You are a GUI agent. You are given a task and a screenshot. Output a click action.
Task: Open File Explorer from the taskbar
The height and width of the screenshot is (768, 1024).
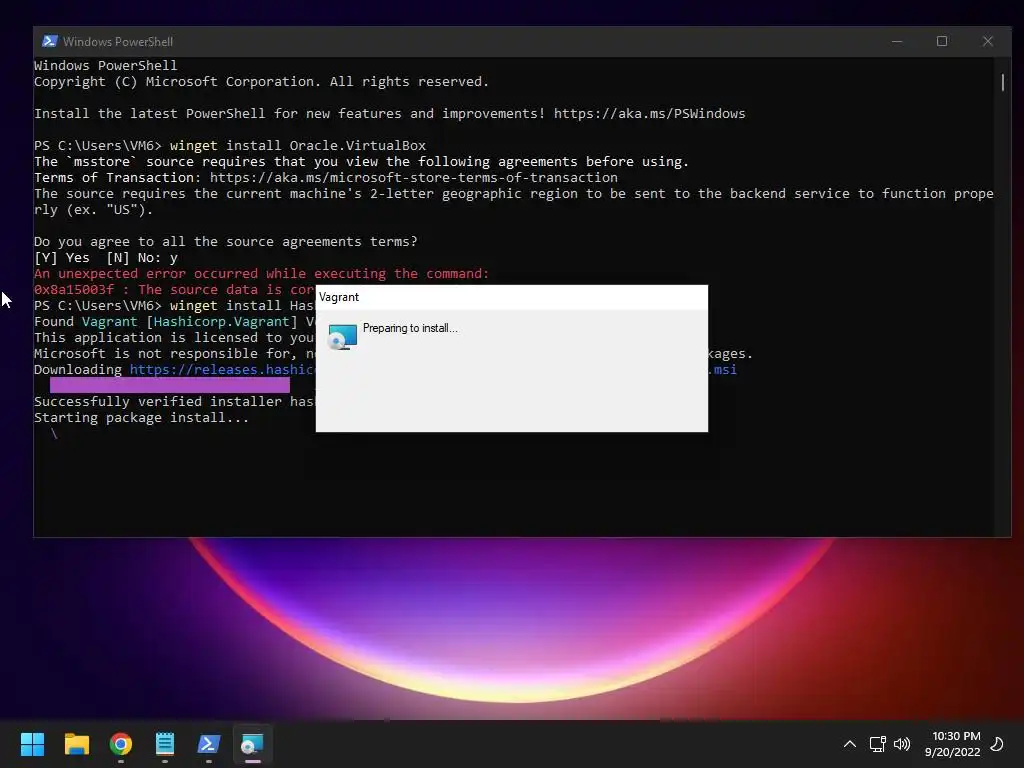tap(76, 744)
